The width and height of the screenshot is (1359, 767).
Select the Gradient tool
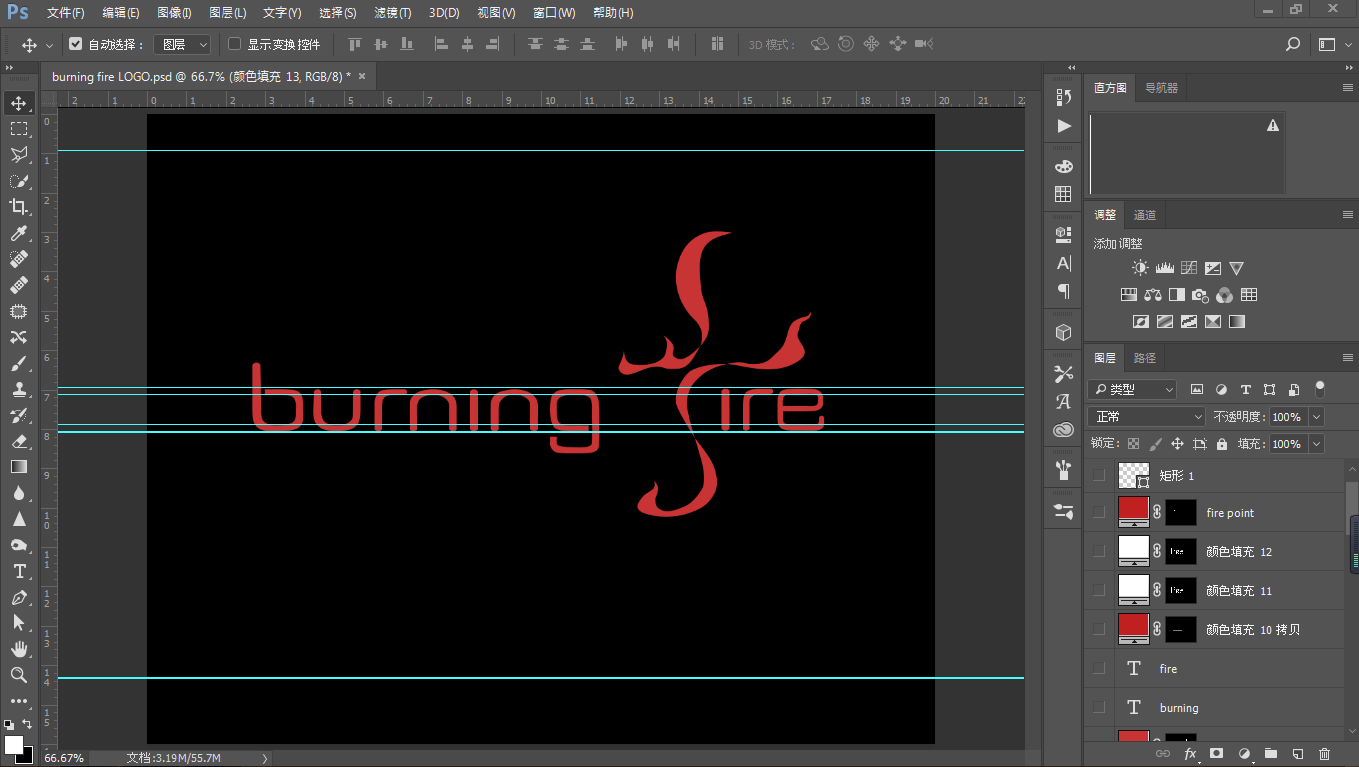click(18, 467)
